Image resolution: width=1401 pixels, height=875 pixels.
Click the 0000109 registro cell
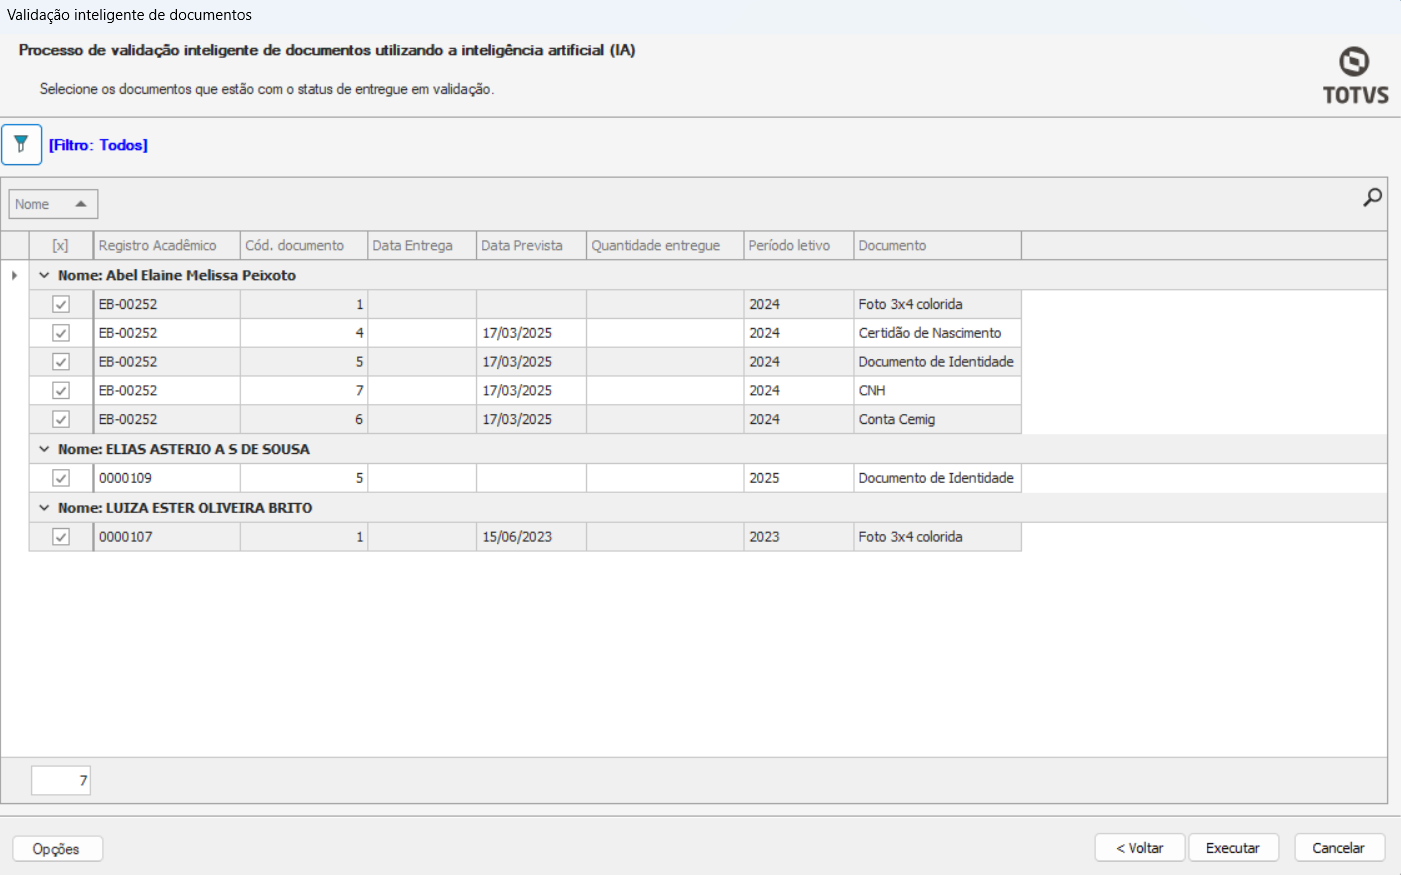[x=167, y=478]
